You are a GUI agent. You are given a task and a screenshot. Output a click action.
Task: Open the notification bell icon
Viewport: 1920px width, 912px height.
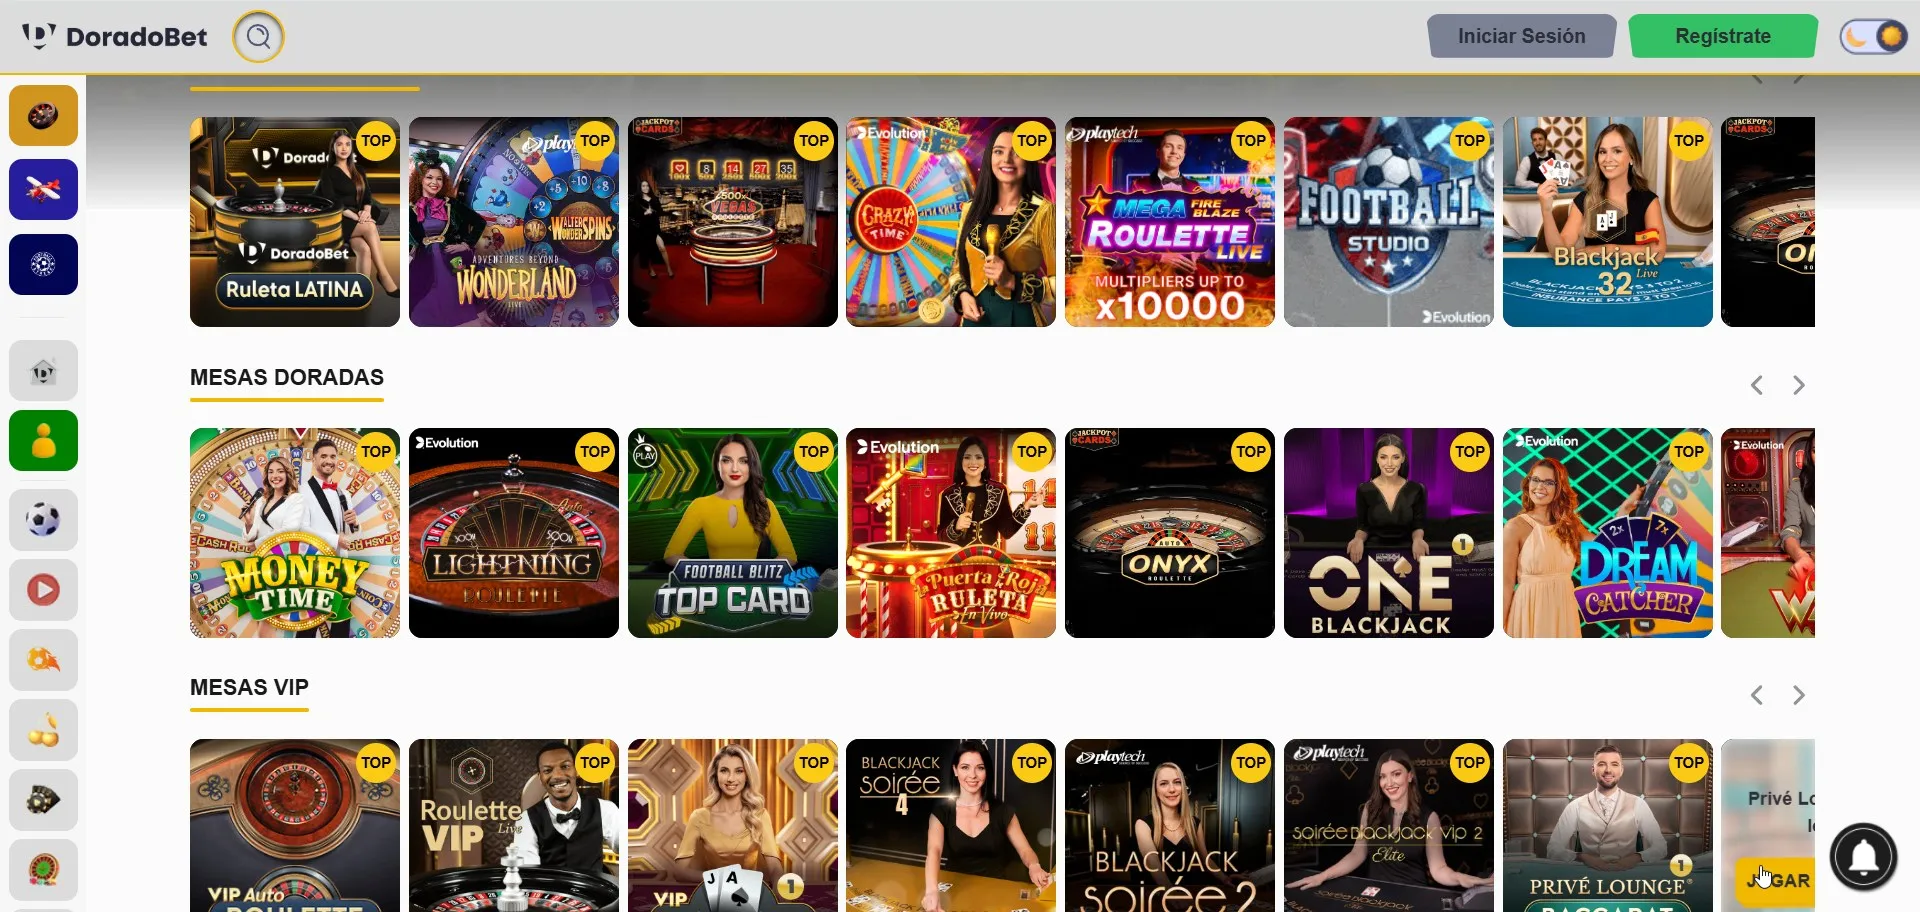pos(1863,856)
